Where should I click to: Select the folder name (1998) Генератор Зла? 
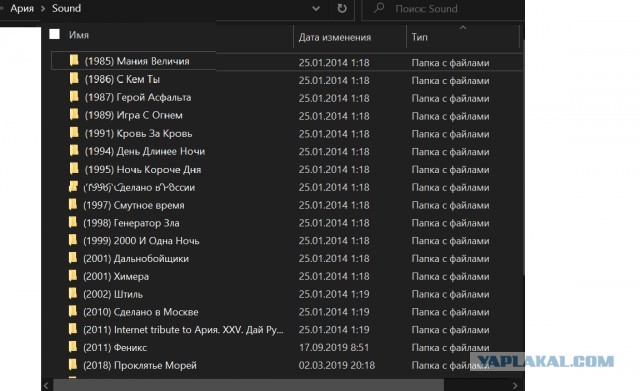[131, 223]
